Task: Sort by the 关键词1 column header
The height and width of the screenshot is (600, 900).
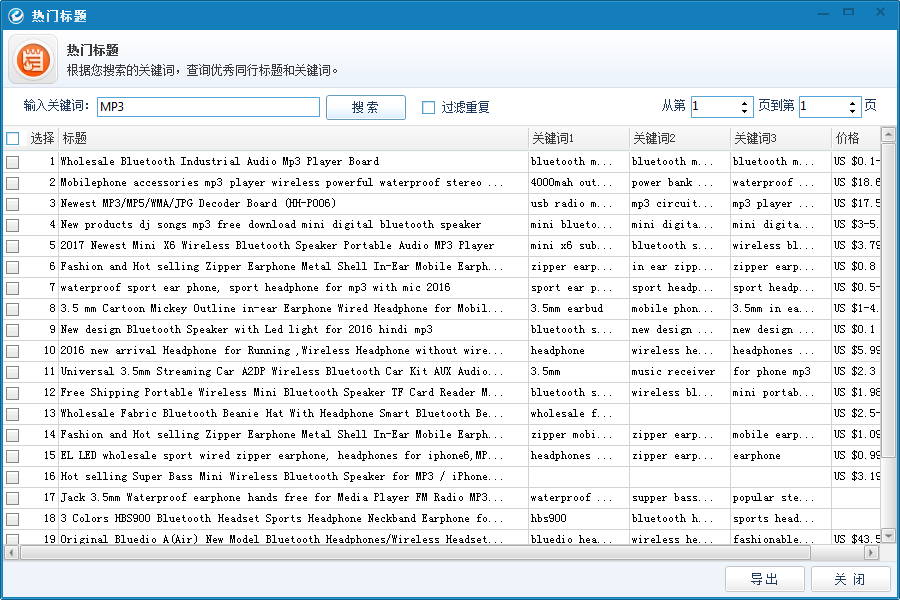Action: (x=578, y=138)
